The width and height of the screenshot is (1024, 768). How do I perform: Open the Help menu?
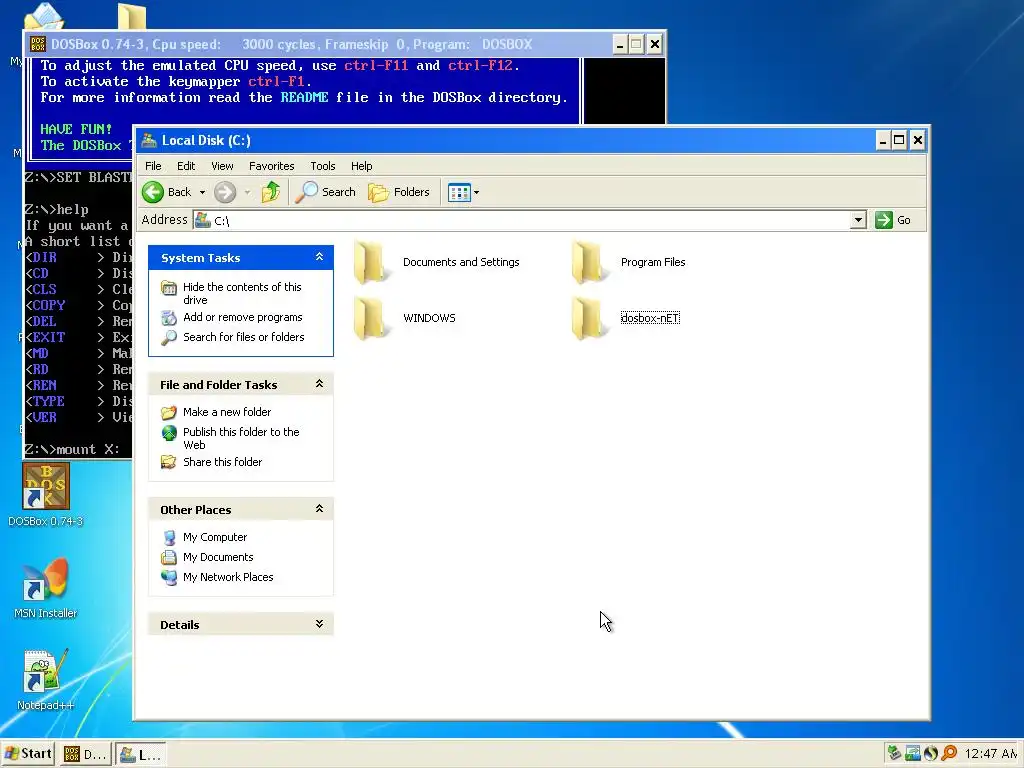(x=361, y=166)
